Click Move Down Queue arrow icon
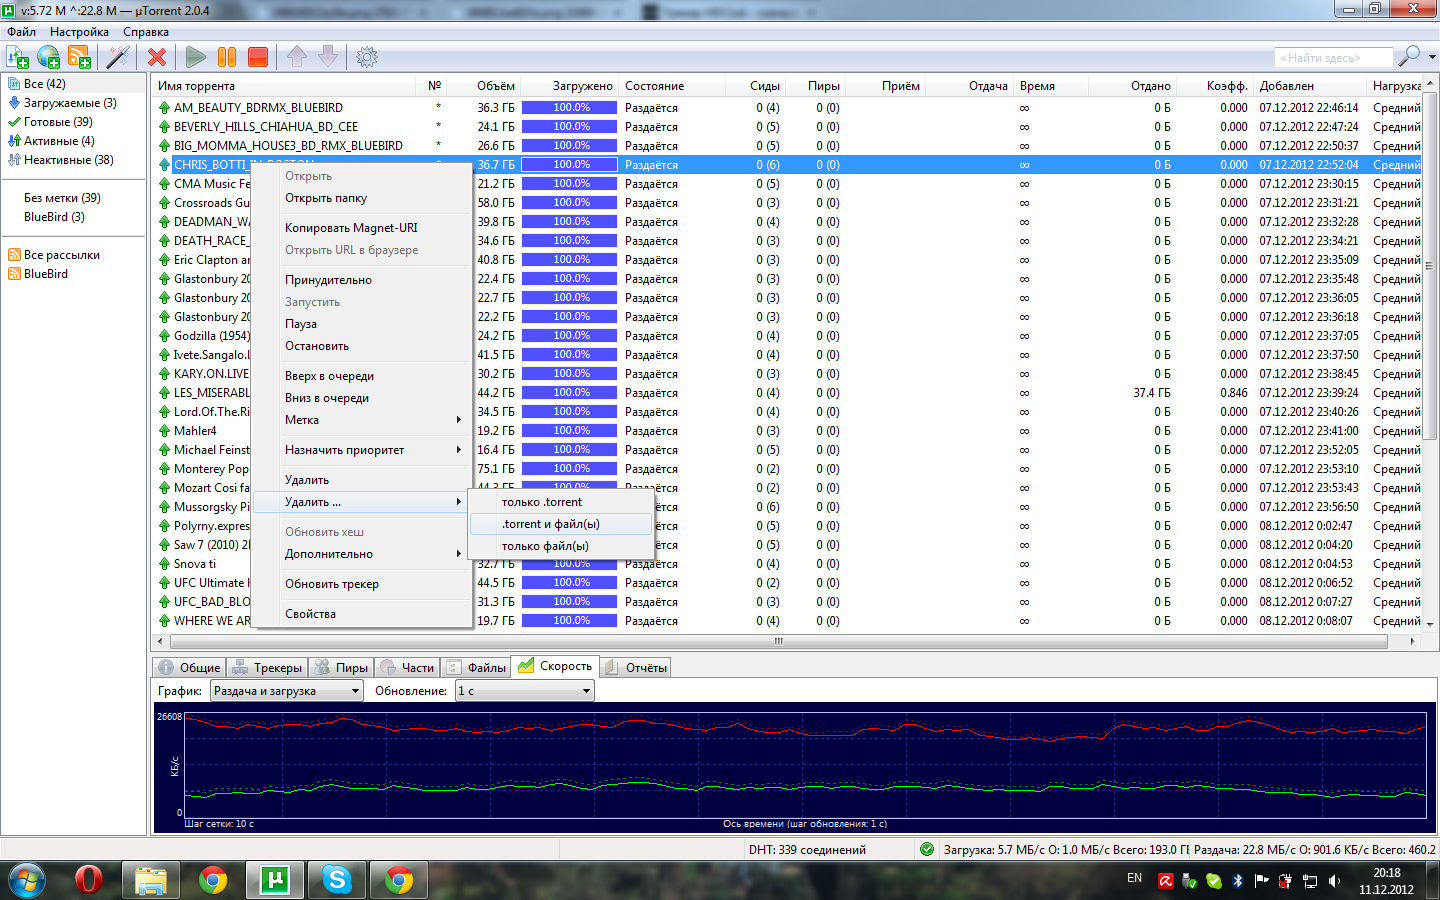The image size is (1440, 900). (328, 56)
